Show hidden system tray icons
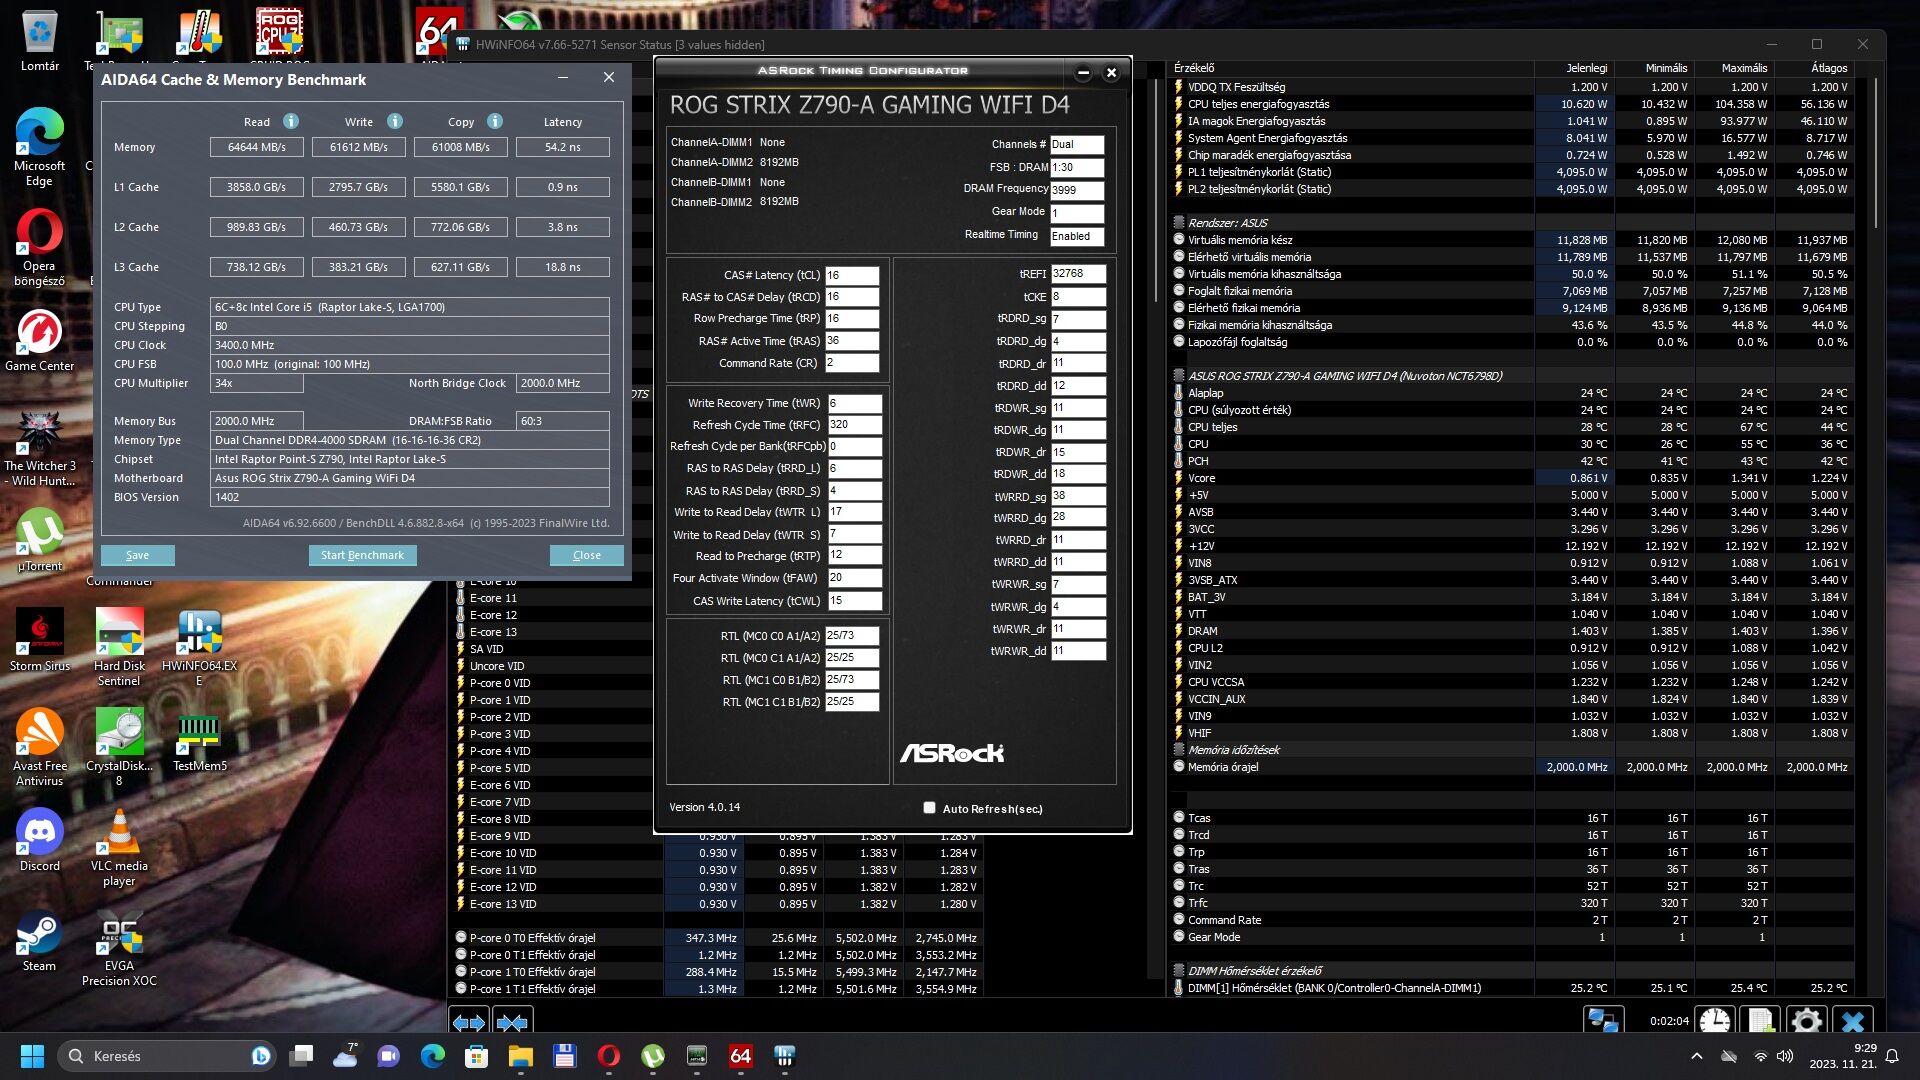This screenshot has width=1920, height=1080. pyautogui.click(x=1696, y=1056)
